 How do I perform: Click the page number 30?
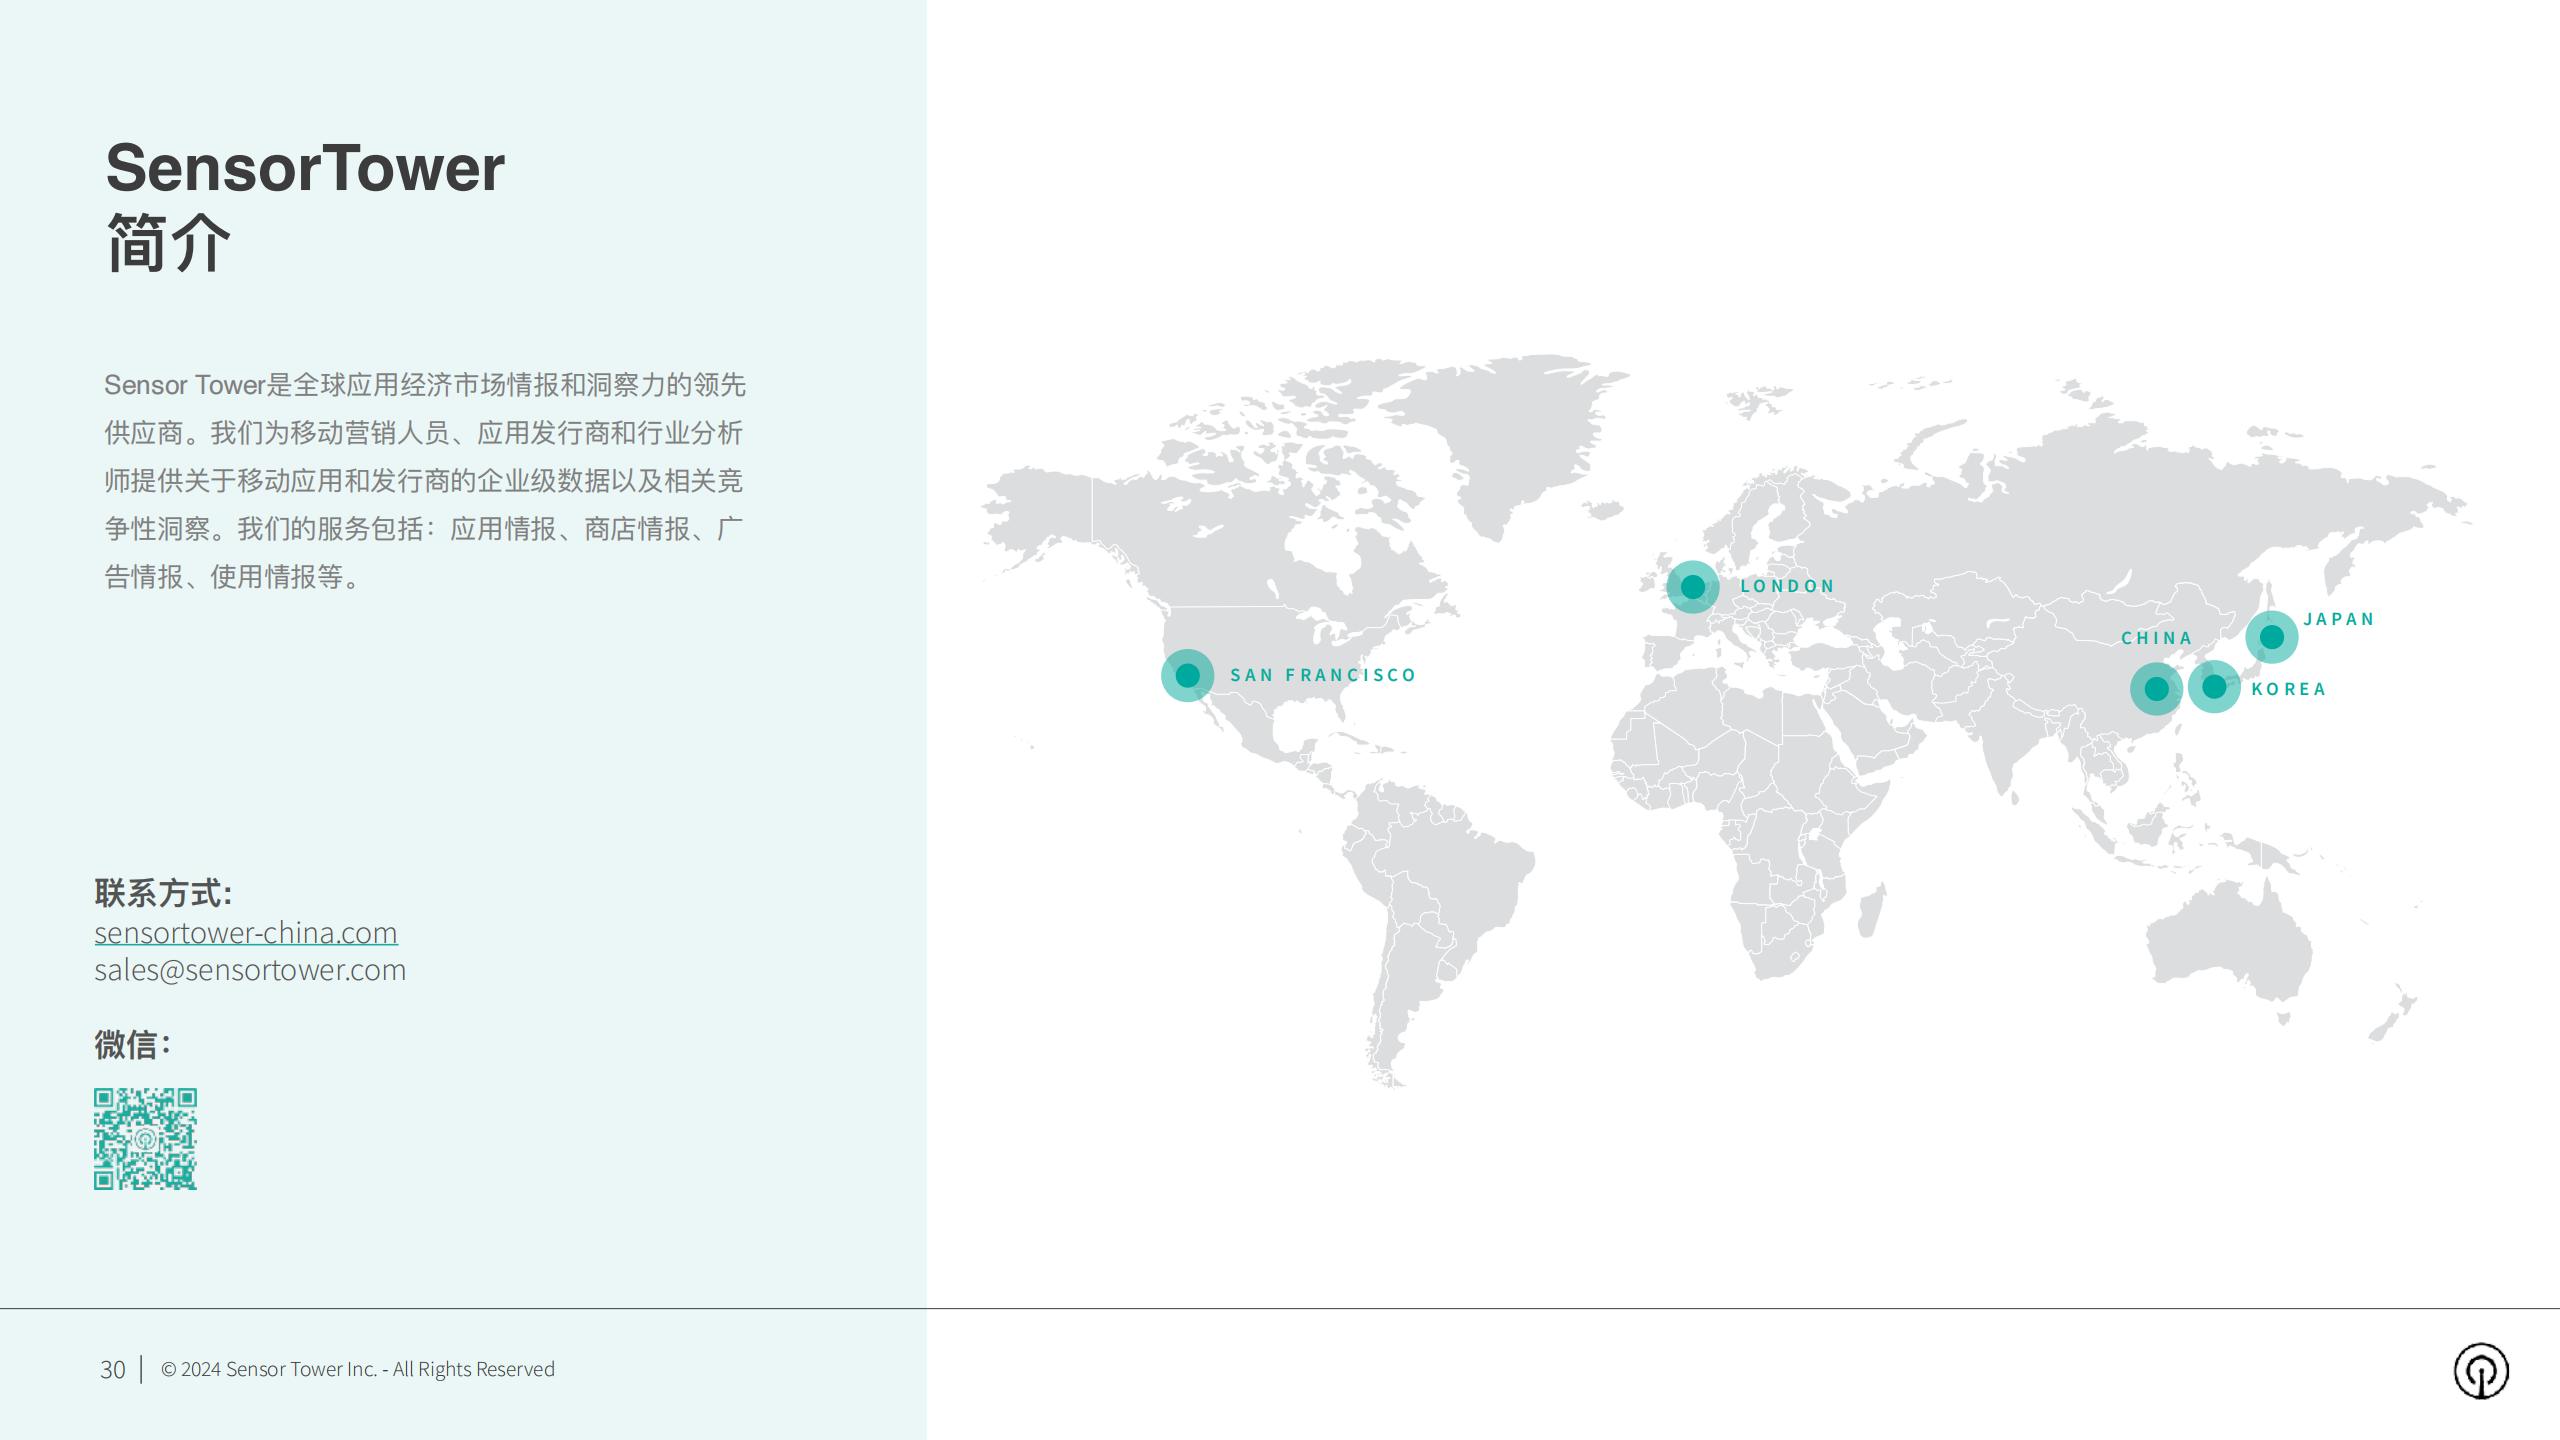(x=112, y=1370)
